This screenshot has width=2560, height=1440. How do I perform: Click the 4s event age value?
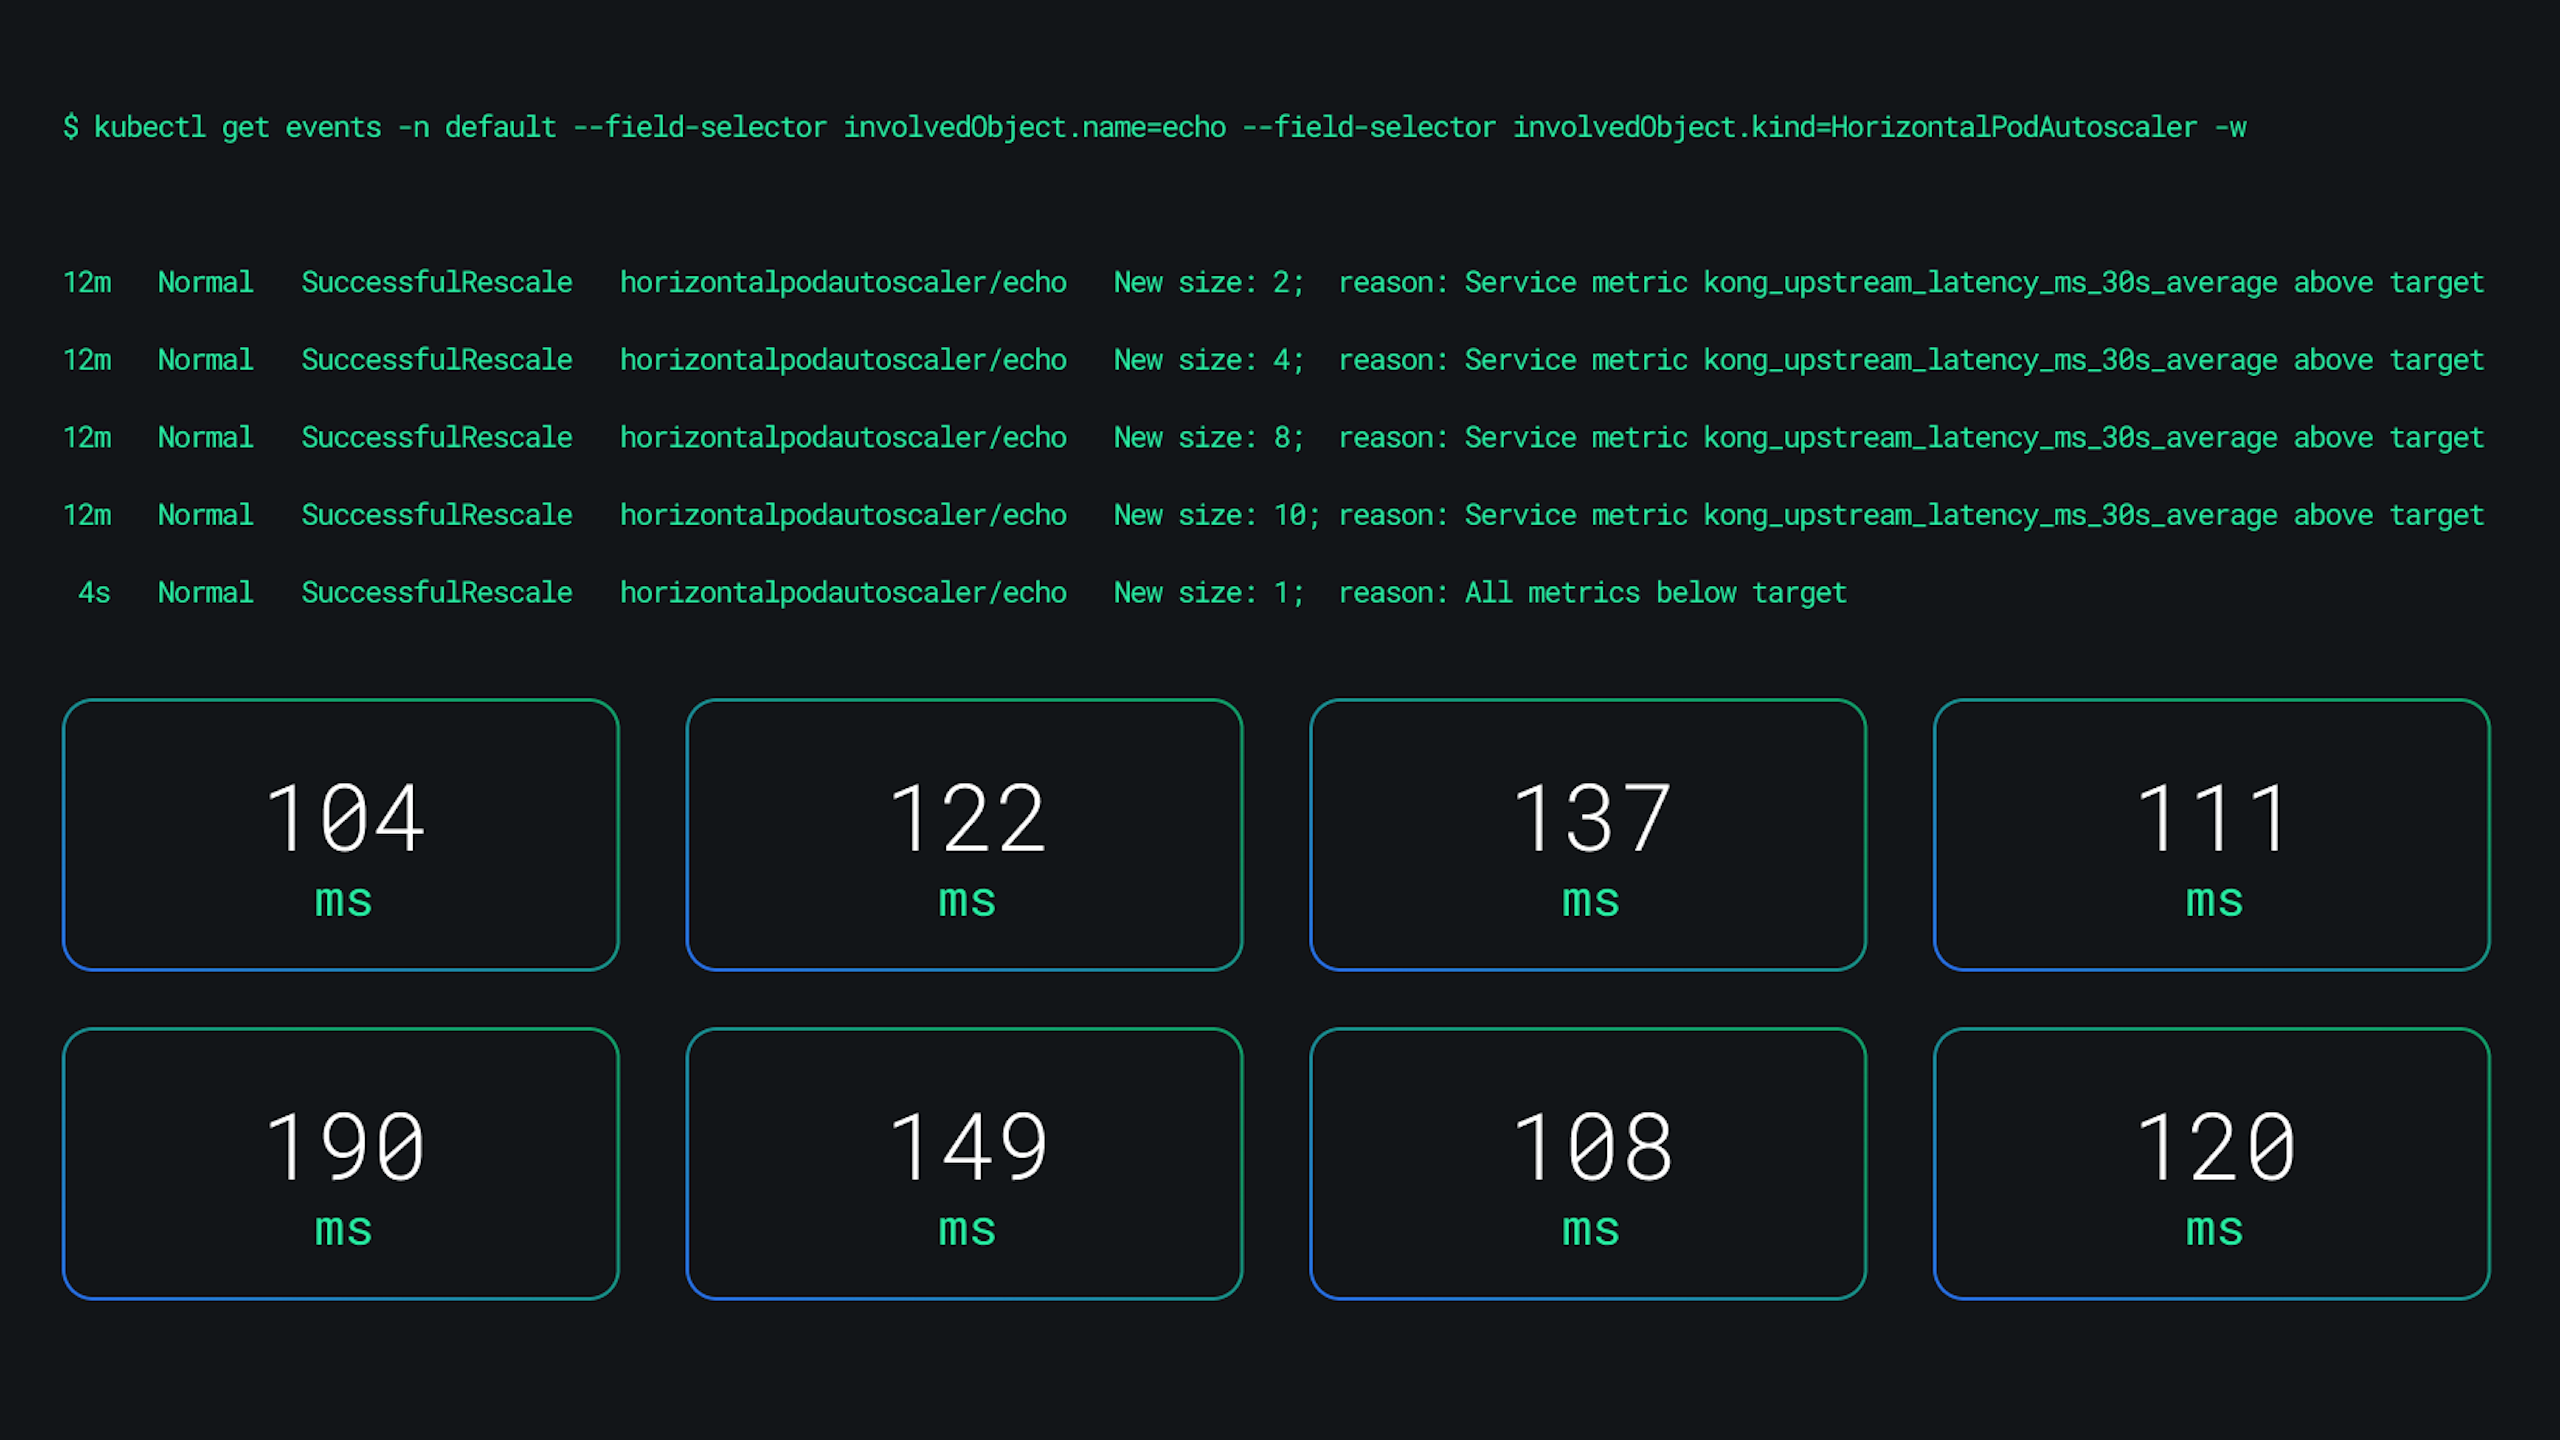pos(94,593)
